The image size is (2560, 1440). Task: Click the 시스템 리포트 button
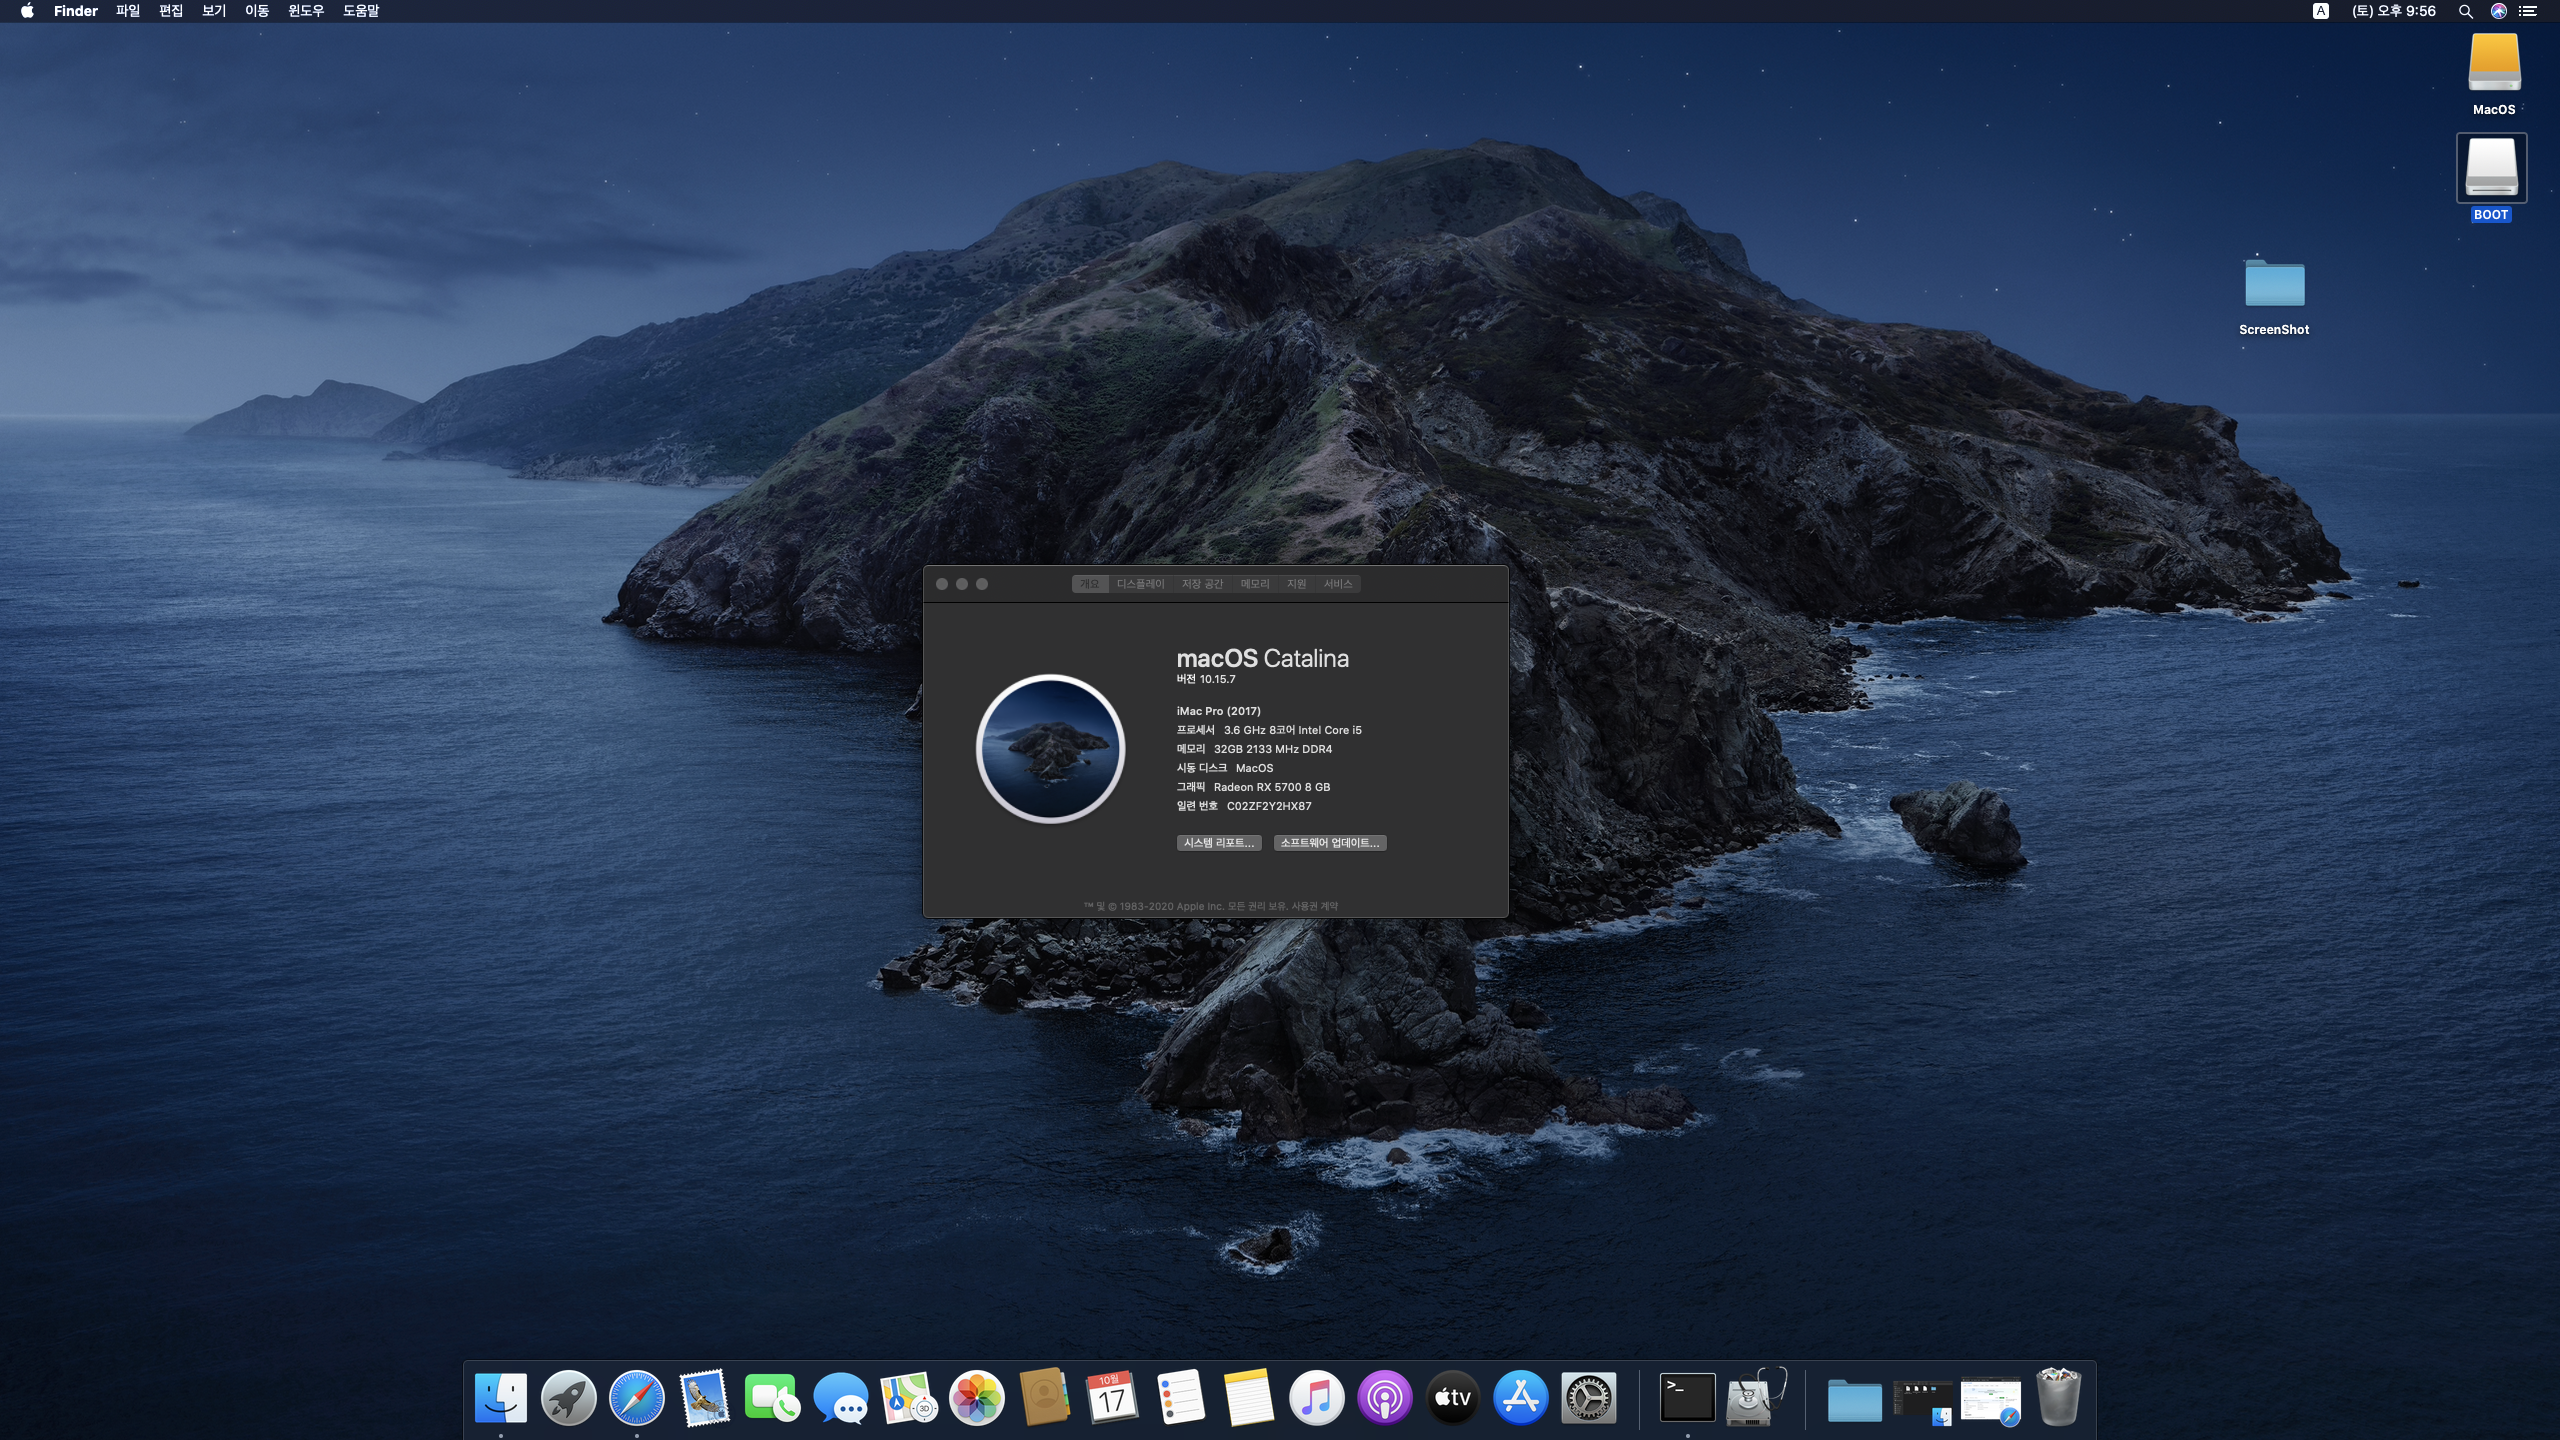(x=1218, y=843)
